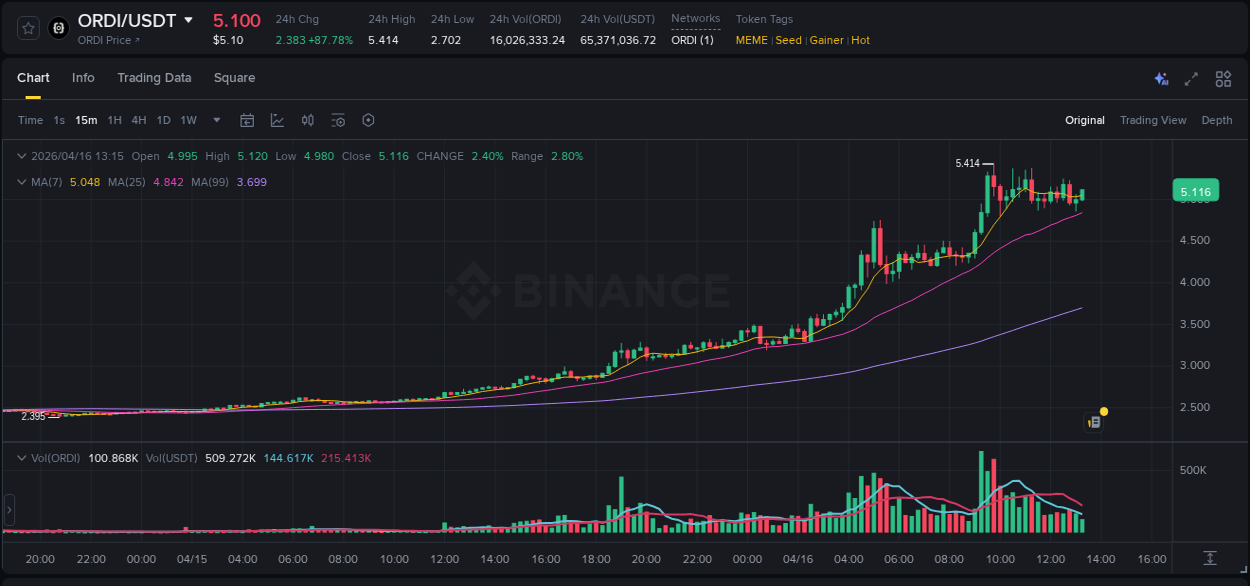Switch chart to Depth view

(x=1216, y=119)
